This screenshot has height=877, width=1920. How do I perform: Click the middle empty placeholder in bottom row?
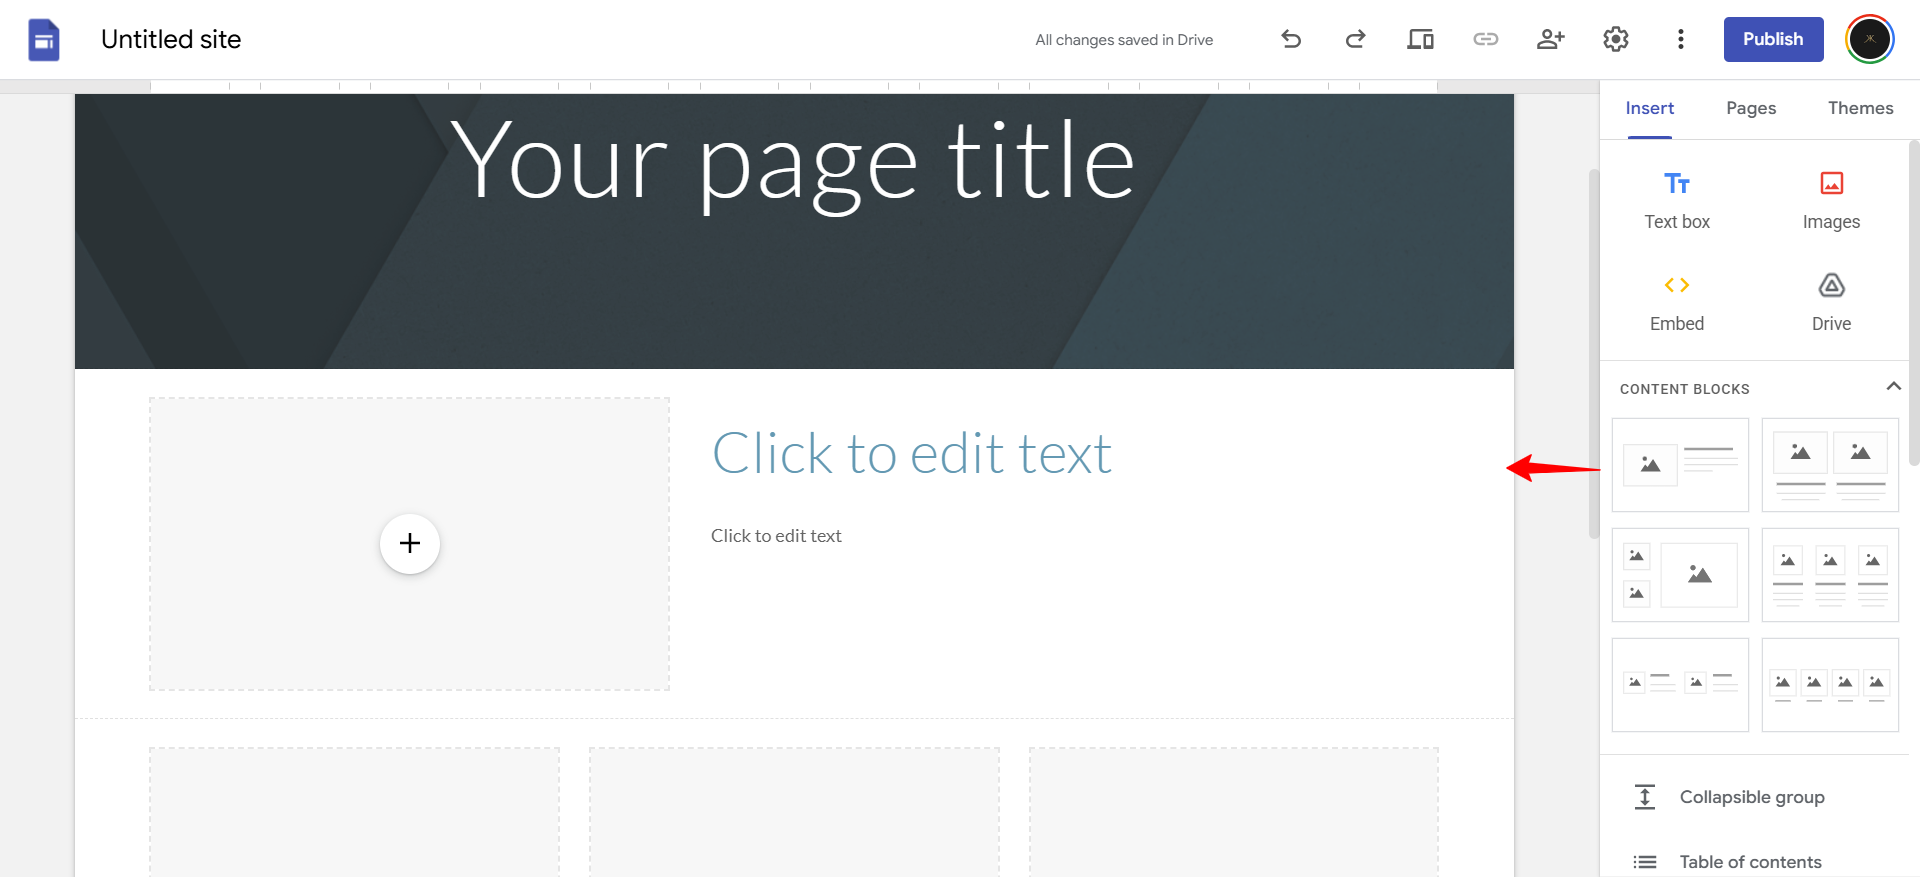pos(794,812)
